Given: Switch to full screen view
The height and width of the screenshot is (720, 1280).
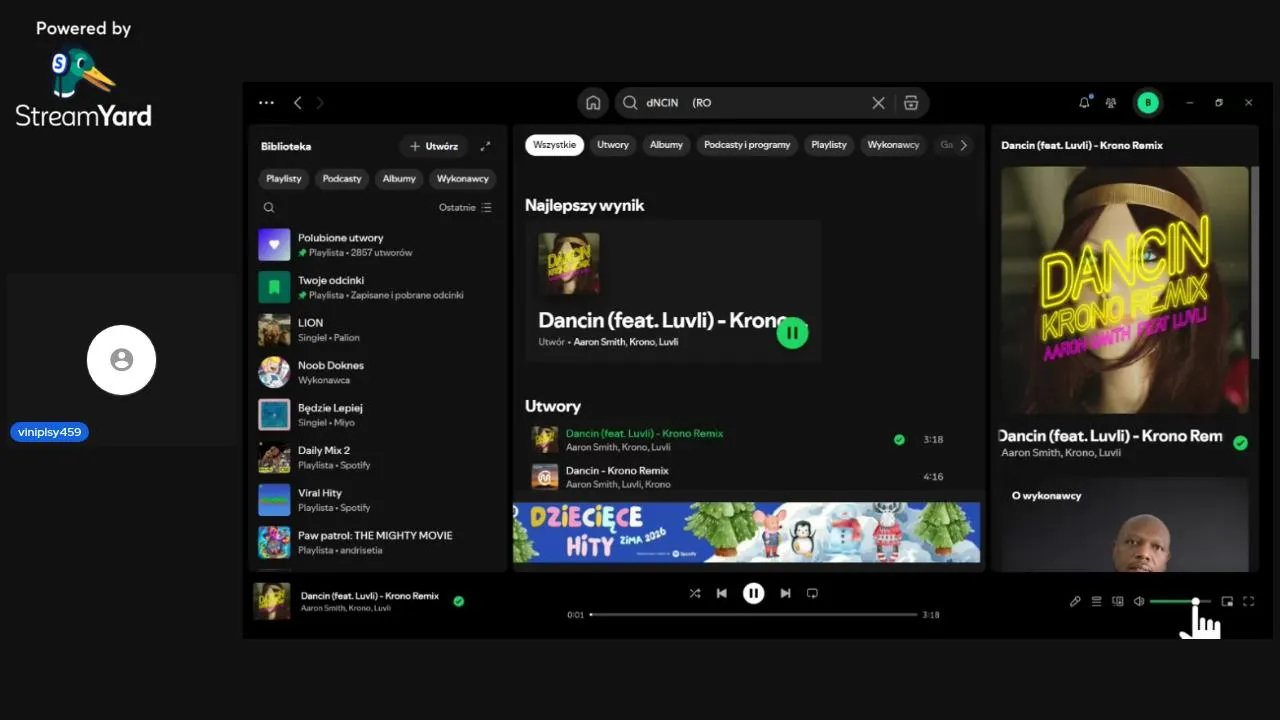Looking at the screenshot, I should pos(1248,601).
